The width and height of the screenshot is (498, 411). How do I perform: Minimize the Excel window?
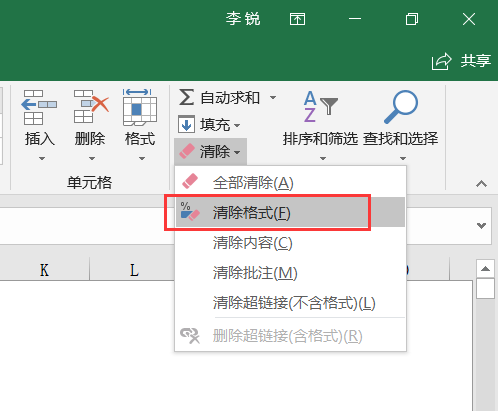(355, 19)
